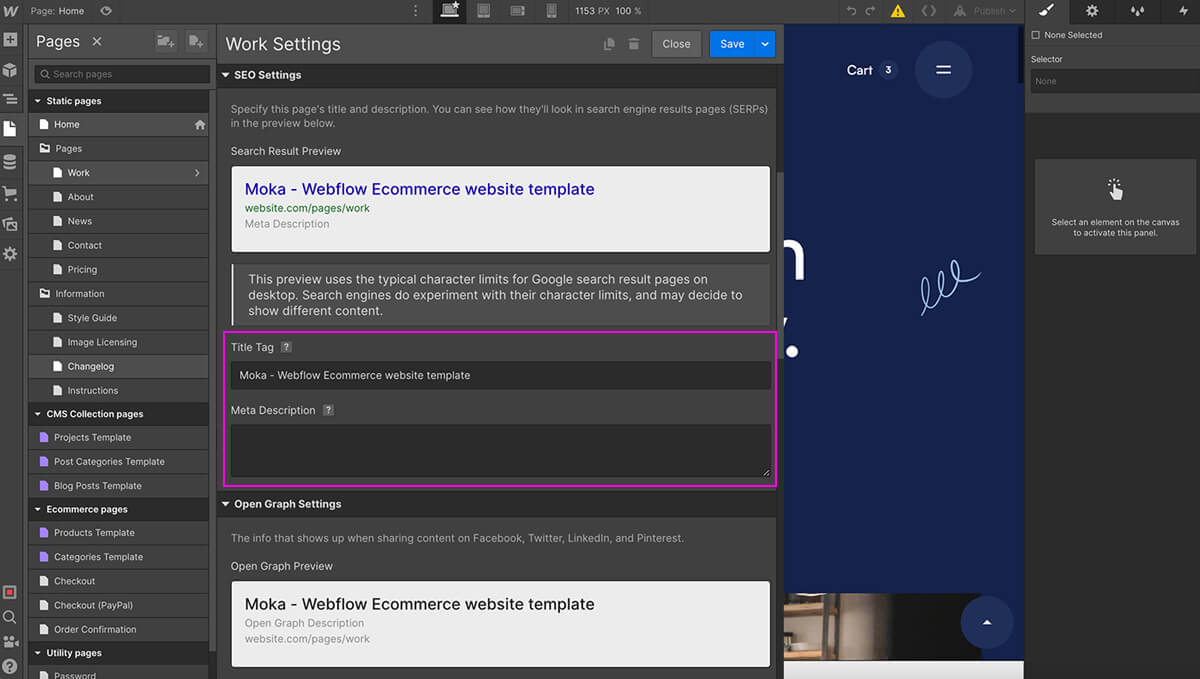Select the Blog Posts Template page
Screen dimensions: 1200x679
pyautogui.click(x=118, y=486)
